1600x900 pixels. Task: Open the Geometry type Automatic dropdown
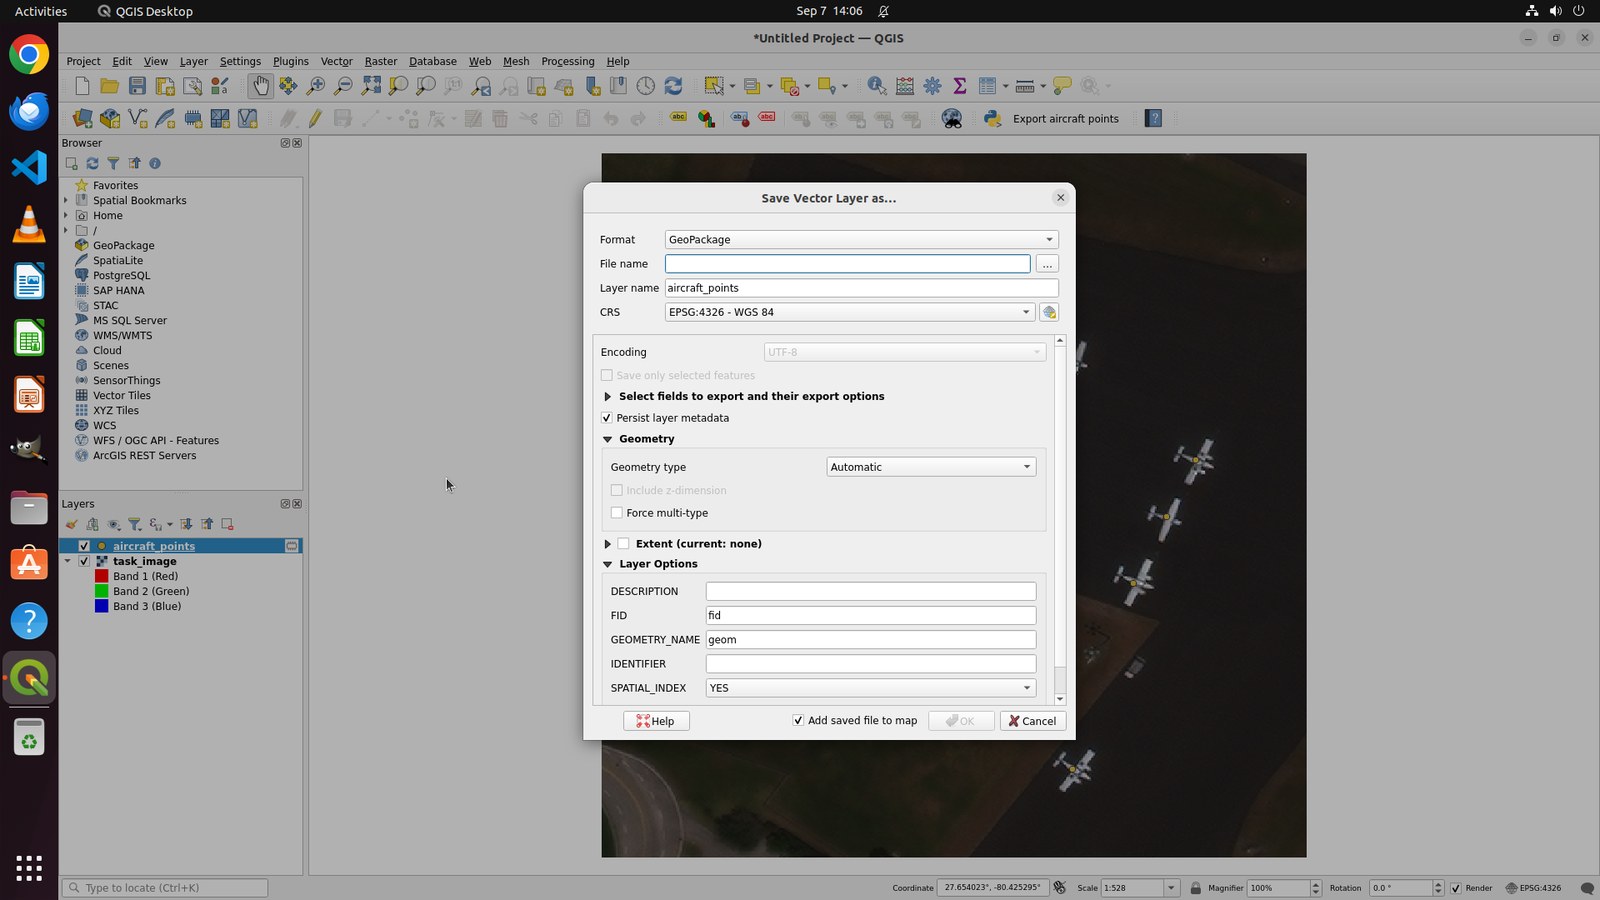(x=931, y=467)
